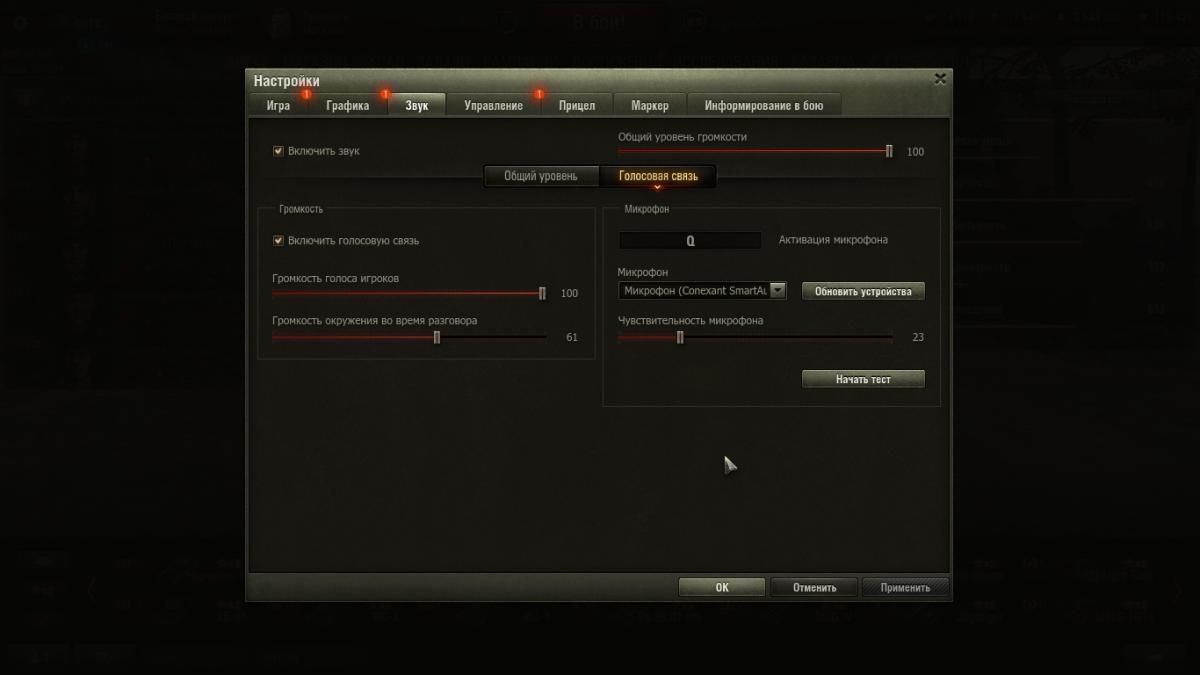Expand the Микрофон device dropdown
The height and width of the screenshot is (675, 1200).
click(779, 291)
